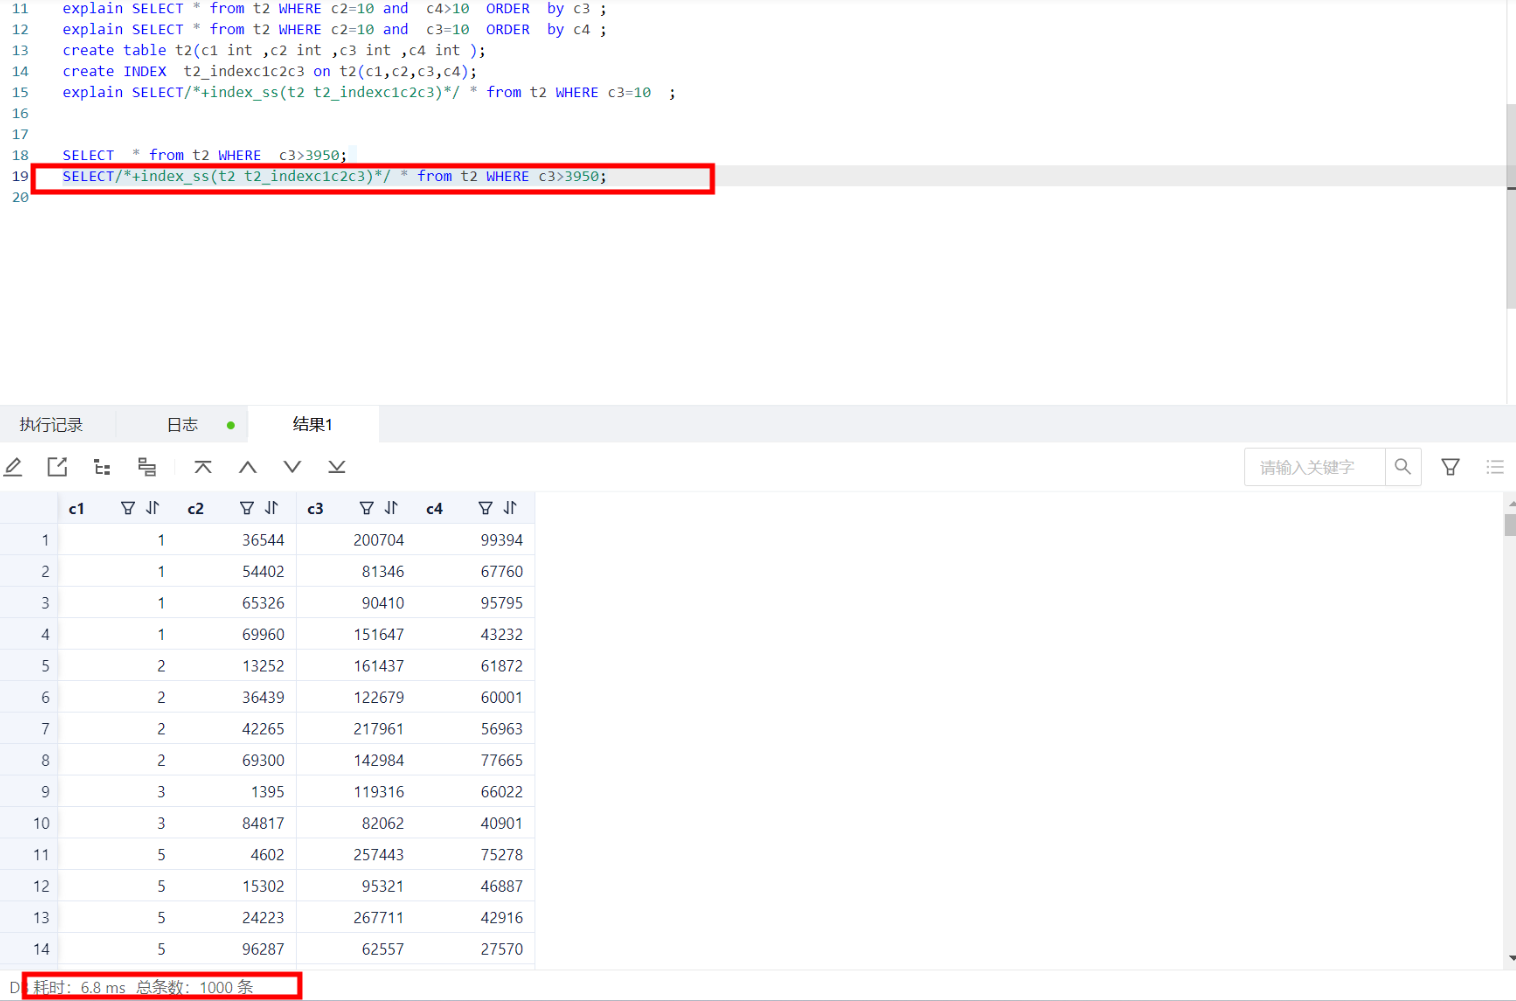Switch to the 日志 tab
This screenshot has height=1001, width=1516.
[x=182, y=425]
